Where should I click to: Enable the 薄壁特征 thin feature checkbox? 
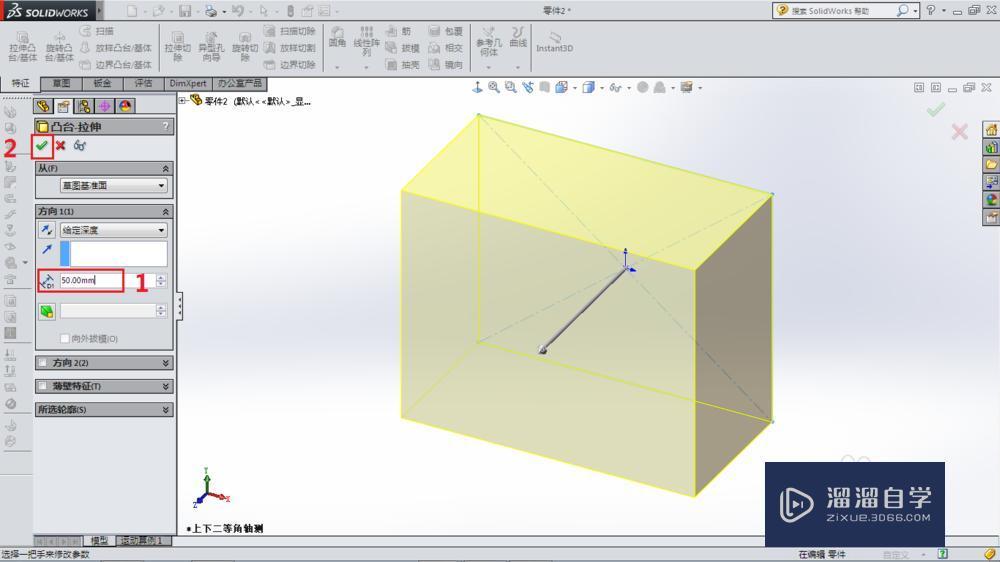click(42, 386)
